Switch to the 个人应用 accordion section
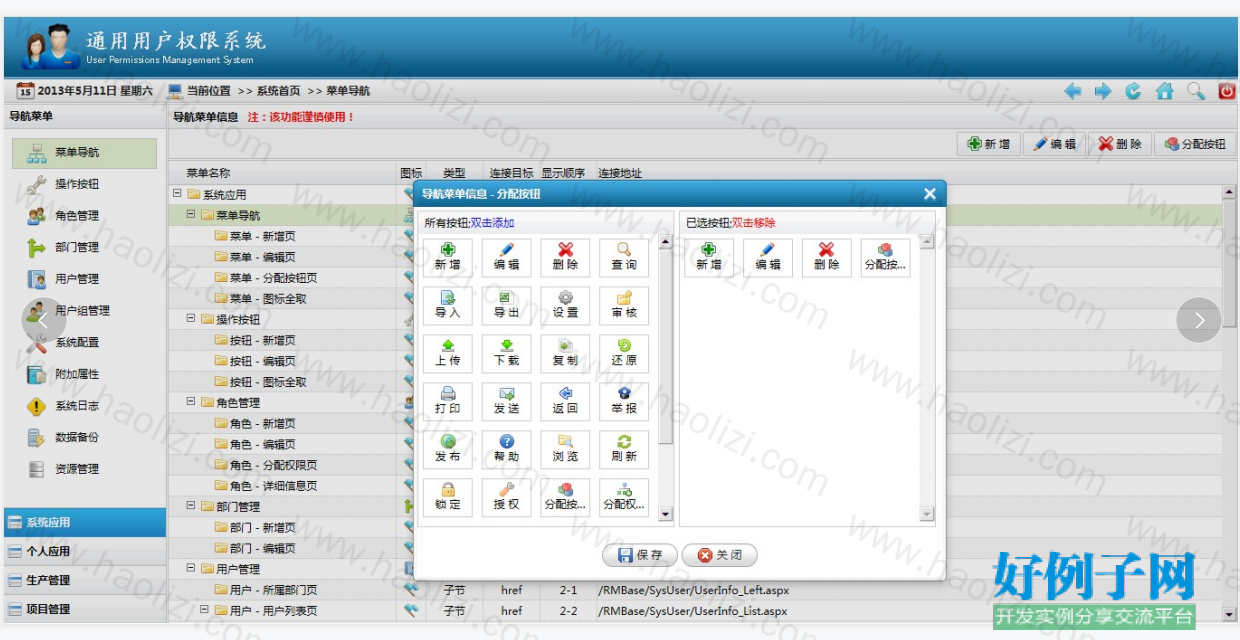Viewport: 1240px width, 640px height. click(85, 551)
